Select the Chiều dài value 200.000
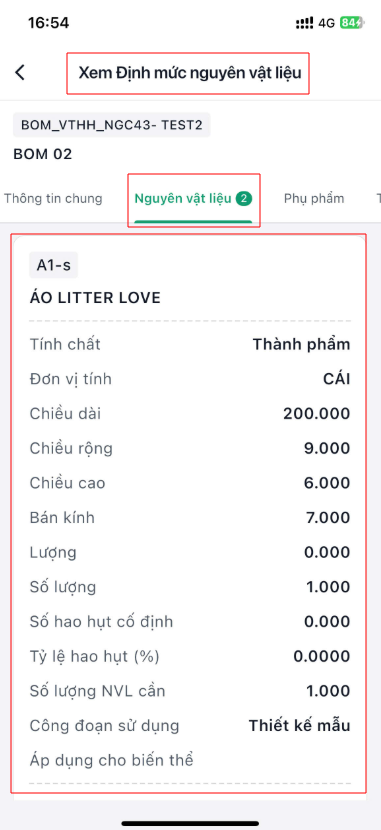Image resolution: width=381 pixels, height=830 pixels. (x=316, y=413)
